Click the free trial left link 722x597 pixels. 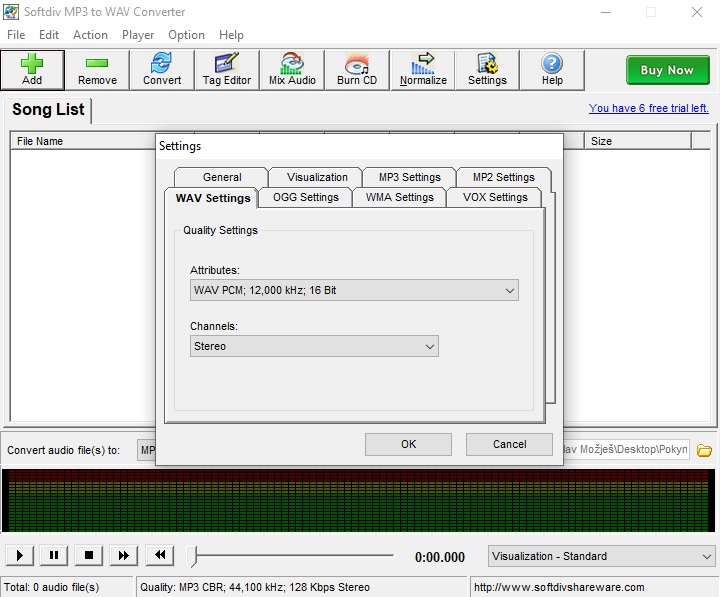coord(648,108)
